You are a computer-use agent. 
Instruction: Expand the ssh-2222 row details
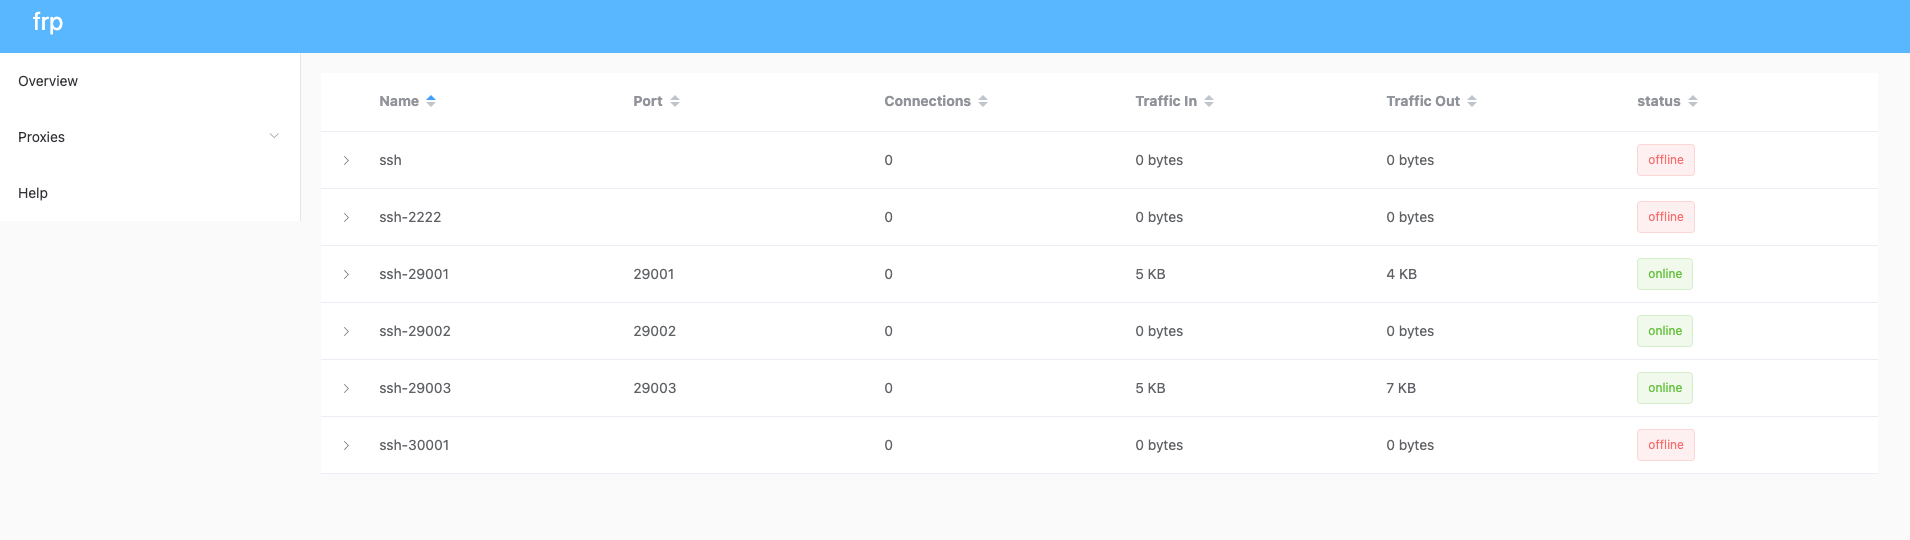tap(346, 217)
